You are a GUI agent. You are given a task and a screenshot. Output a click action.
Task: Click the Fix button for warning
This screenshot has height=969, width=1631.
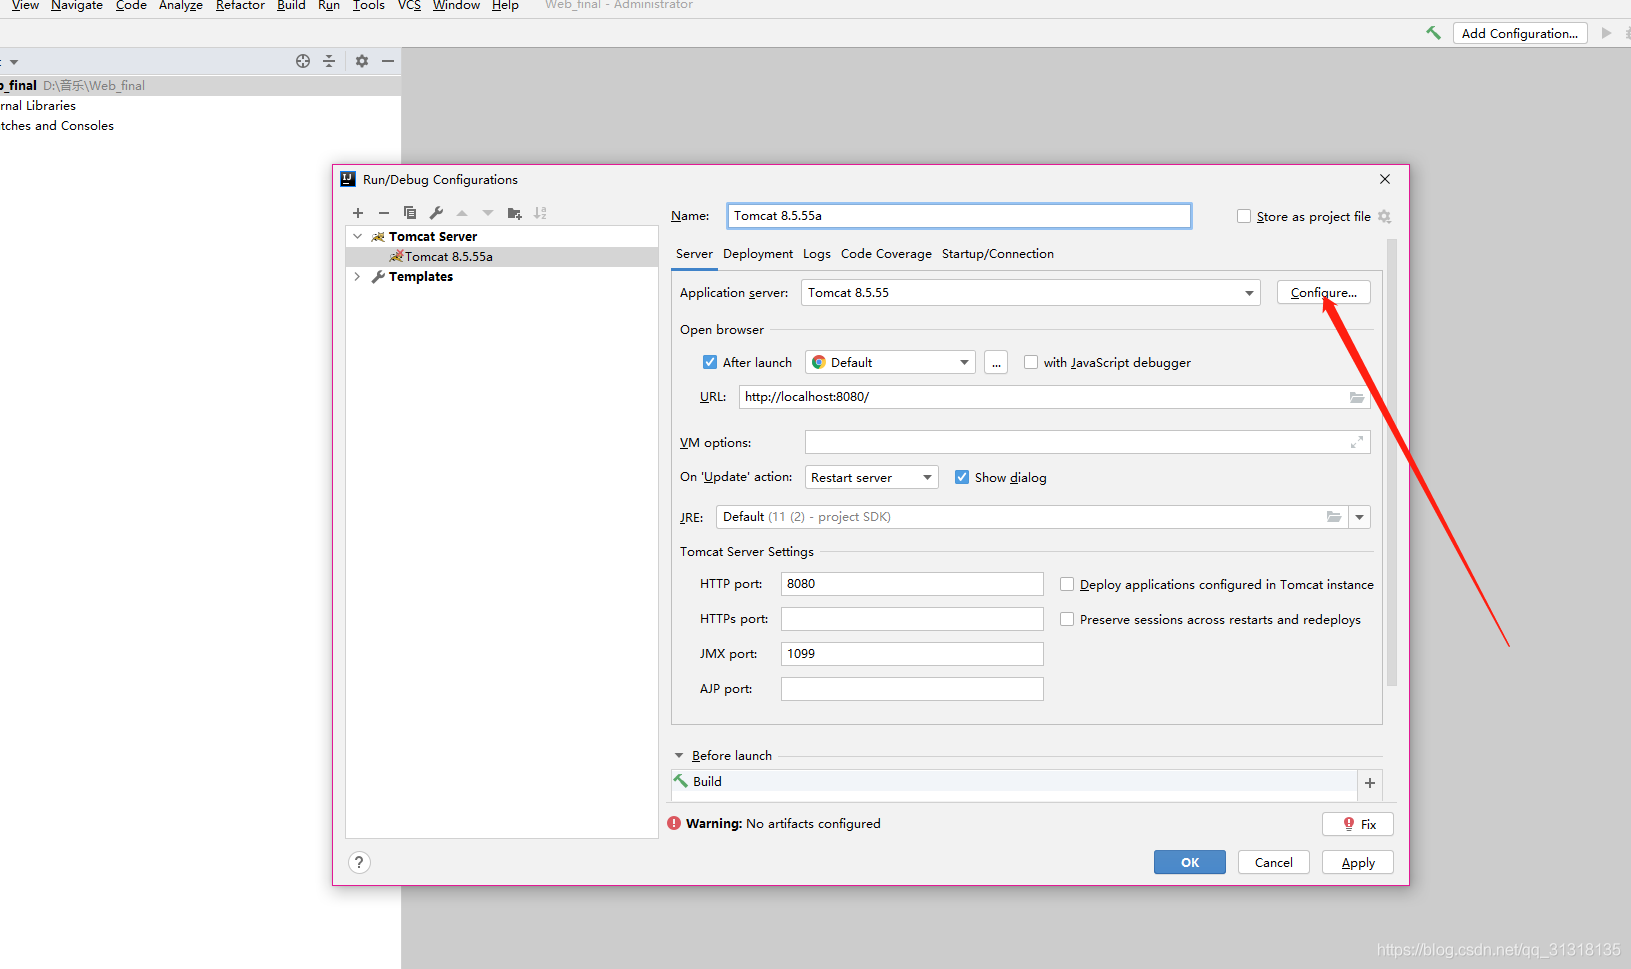coord(1358,824)
